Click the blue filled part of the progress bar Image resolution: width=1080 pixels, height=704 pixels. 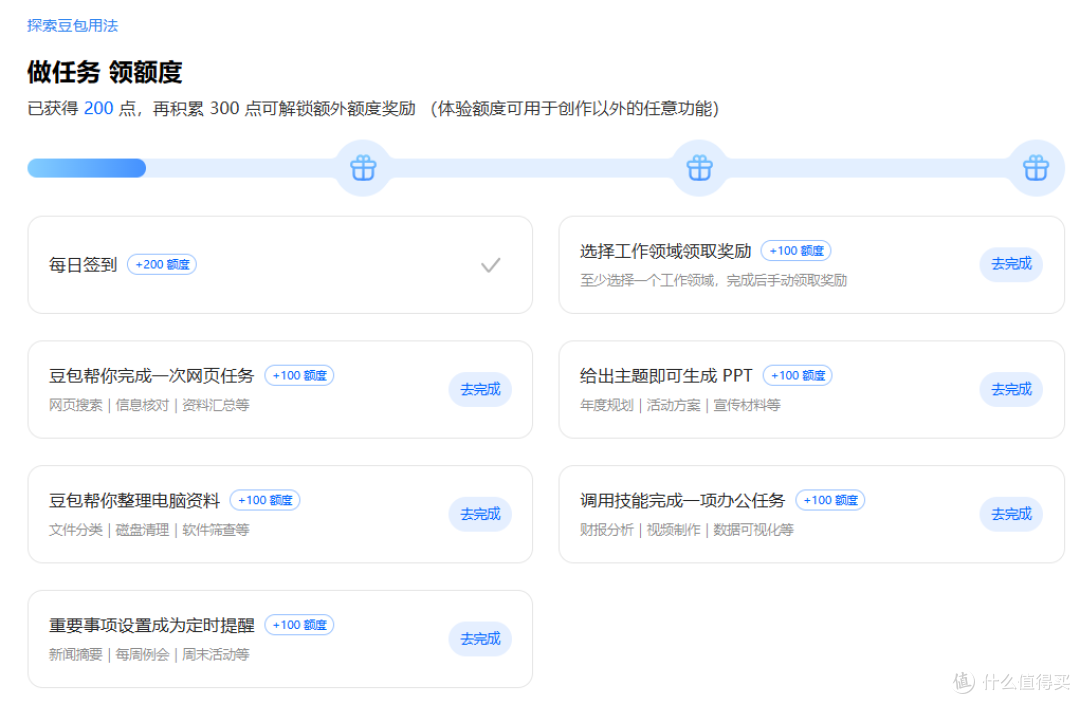point(87,168)
